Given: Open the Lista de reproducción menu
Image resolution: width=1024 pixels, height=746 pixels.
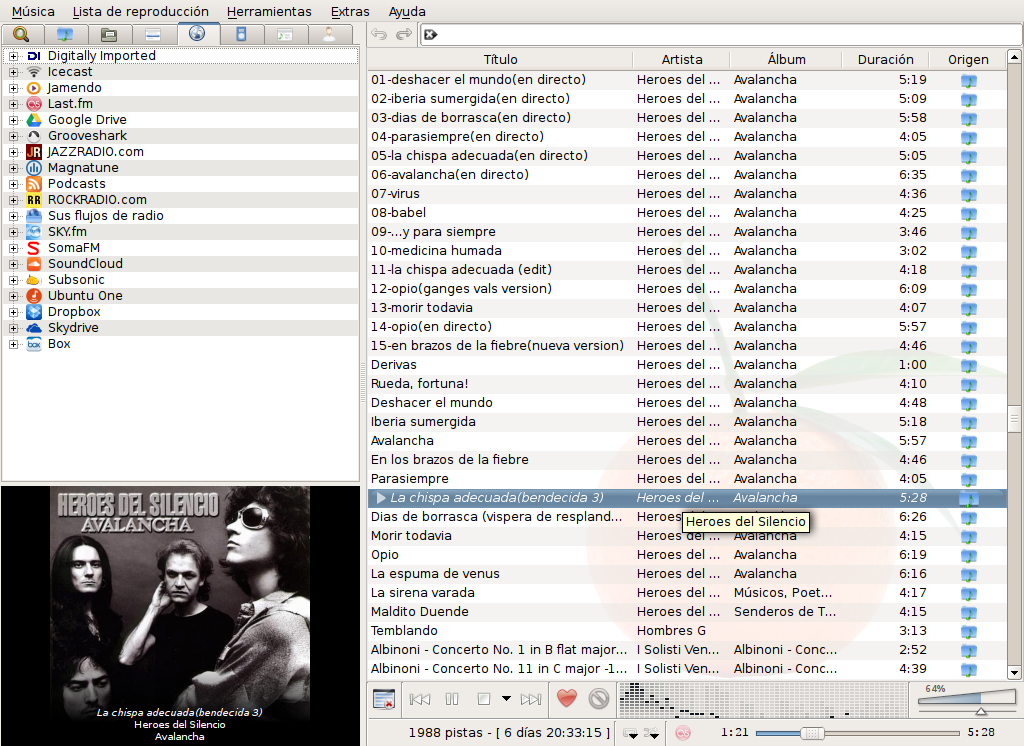Looking at the screenshot, I should point(140,12).
